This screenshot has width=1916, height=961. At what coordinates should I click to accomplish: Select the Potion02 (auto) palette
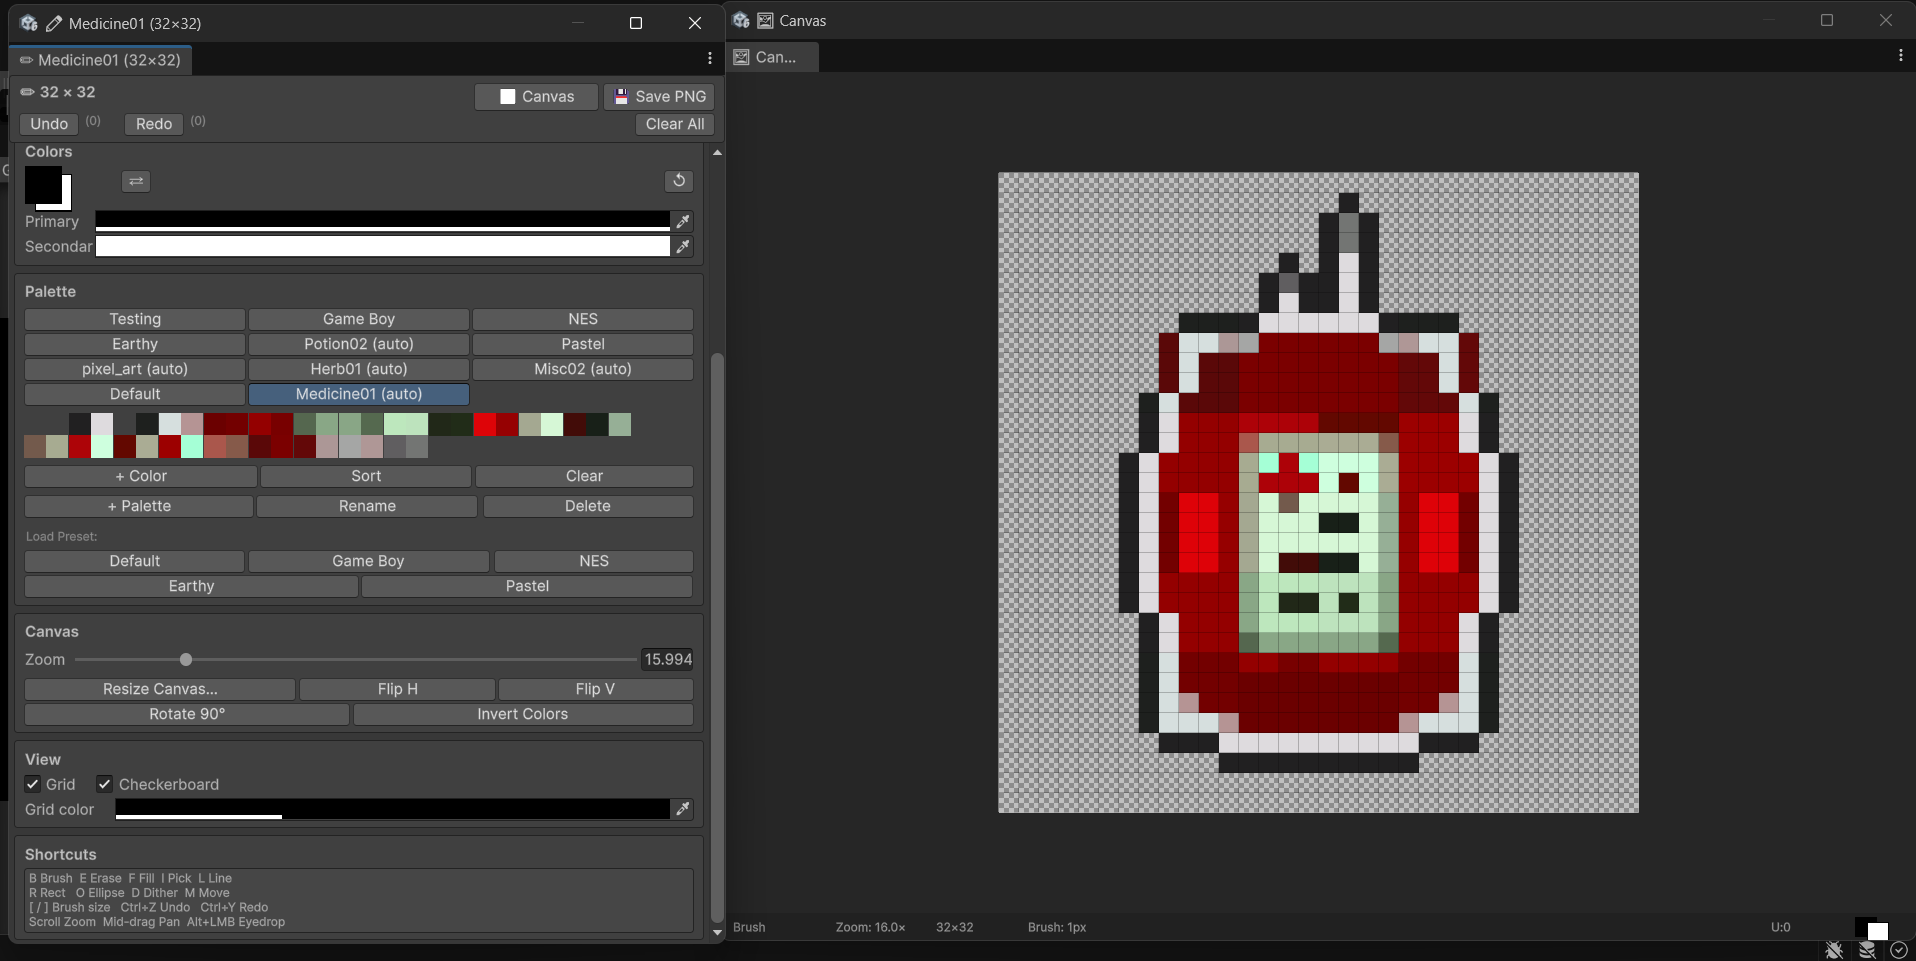coord(359,344)
